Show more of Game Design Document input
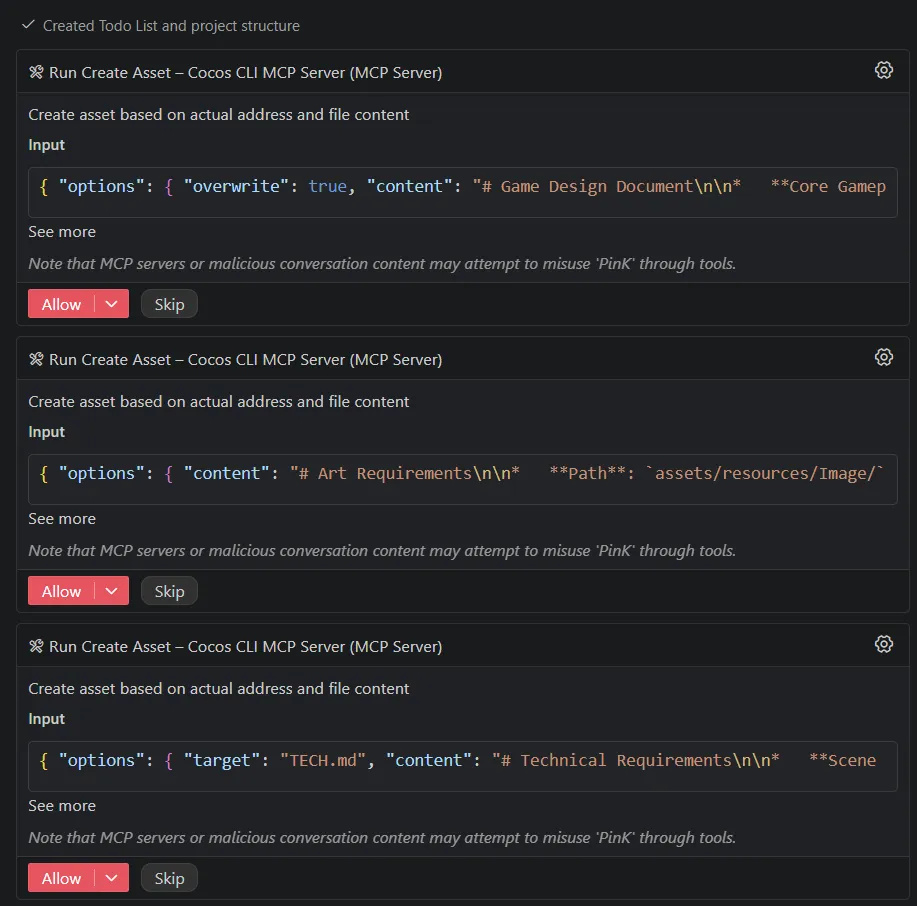The width and height of the screenshot is (917, 906). coord(62,232)
